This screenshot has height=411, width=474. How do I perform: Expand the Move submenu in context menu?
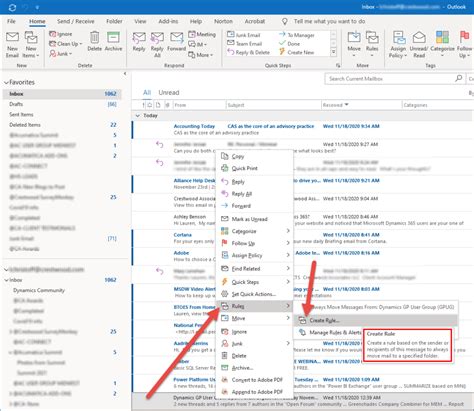(x=255, y=318)
